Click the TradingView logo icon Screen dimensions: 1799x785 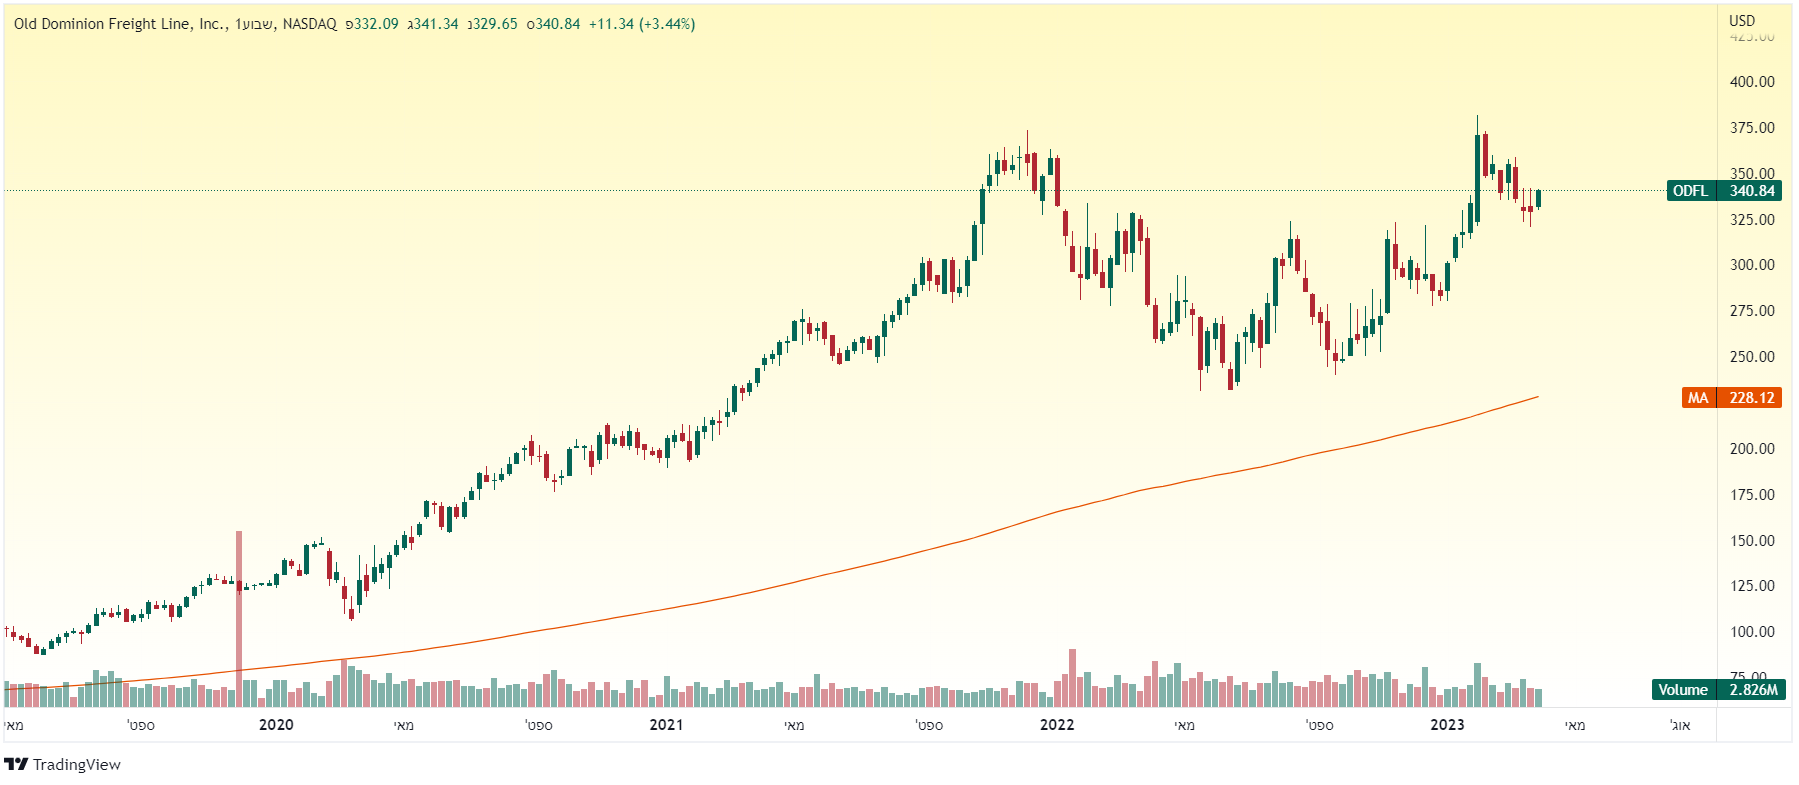coord(16,765)
